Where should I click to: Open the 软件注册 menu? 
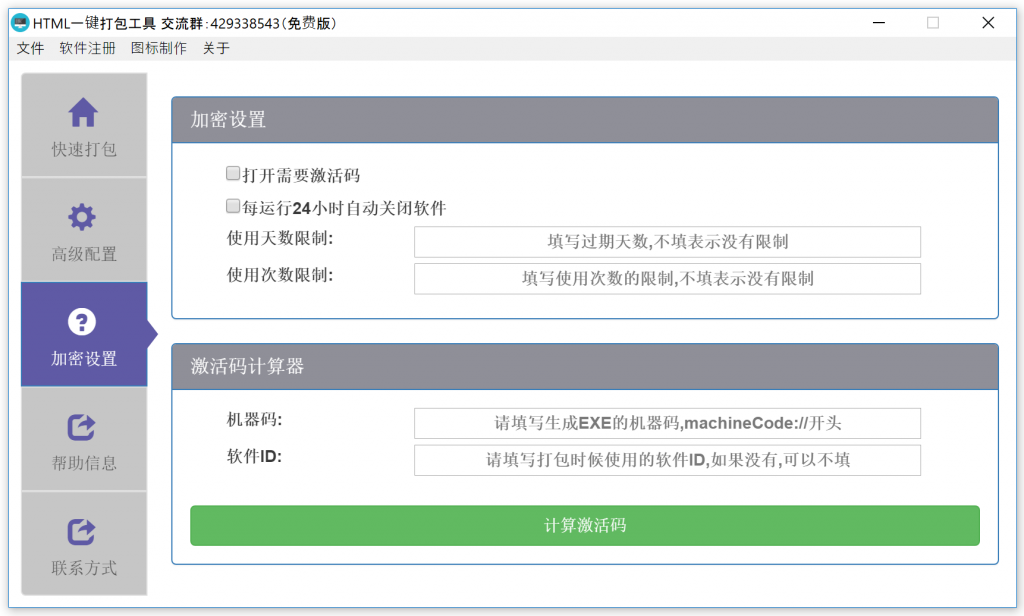[x=87, y=48]
